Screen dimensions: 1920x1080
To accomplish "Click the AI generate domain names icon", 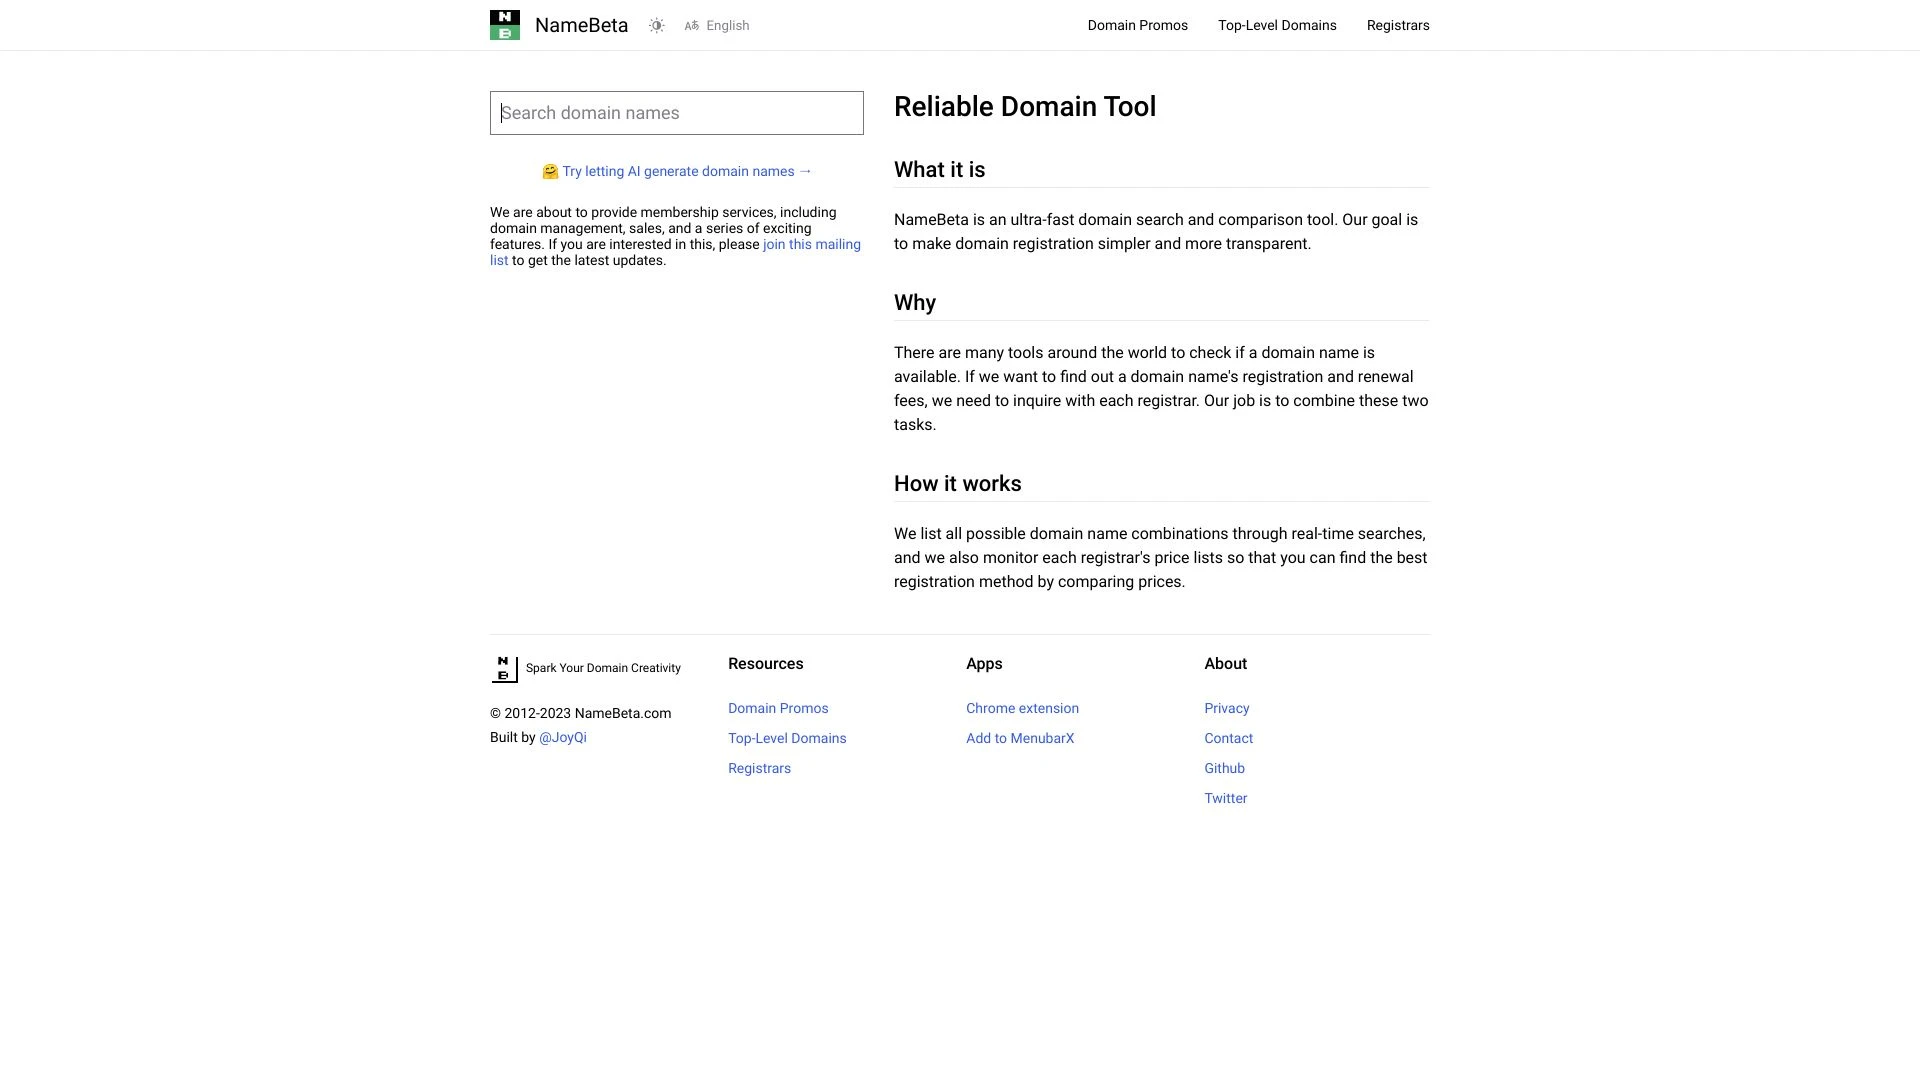I will pyautogui.click(x=551, y=170).
